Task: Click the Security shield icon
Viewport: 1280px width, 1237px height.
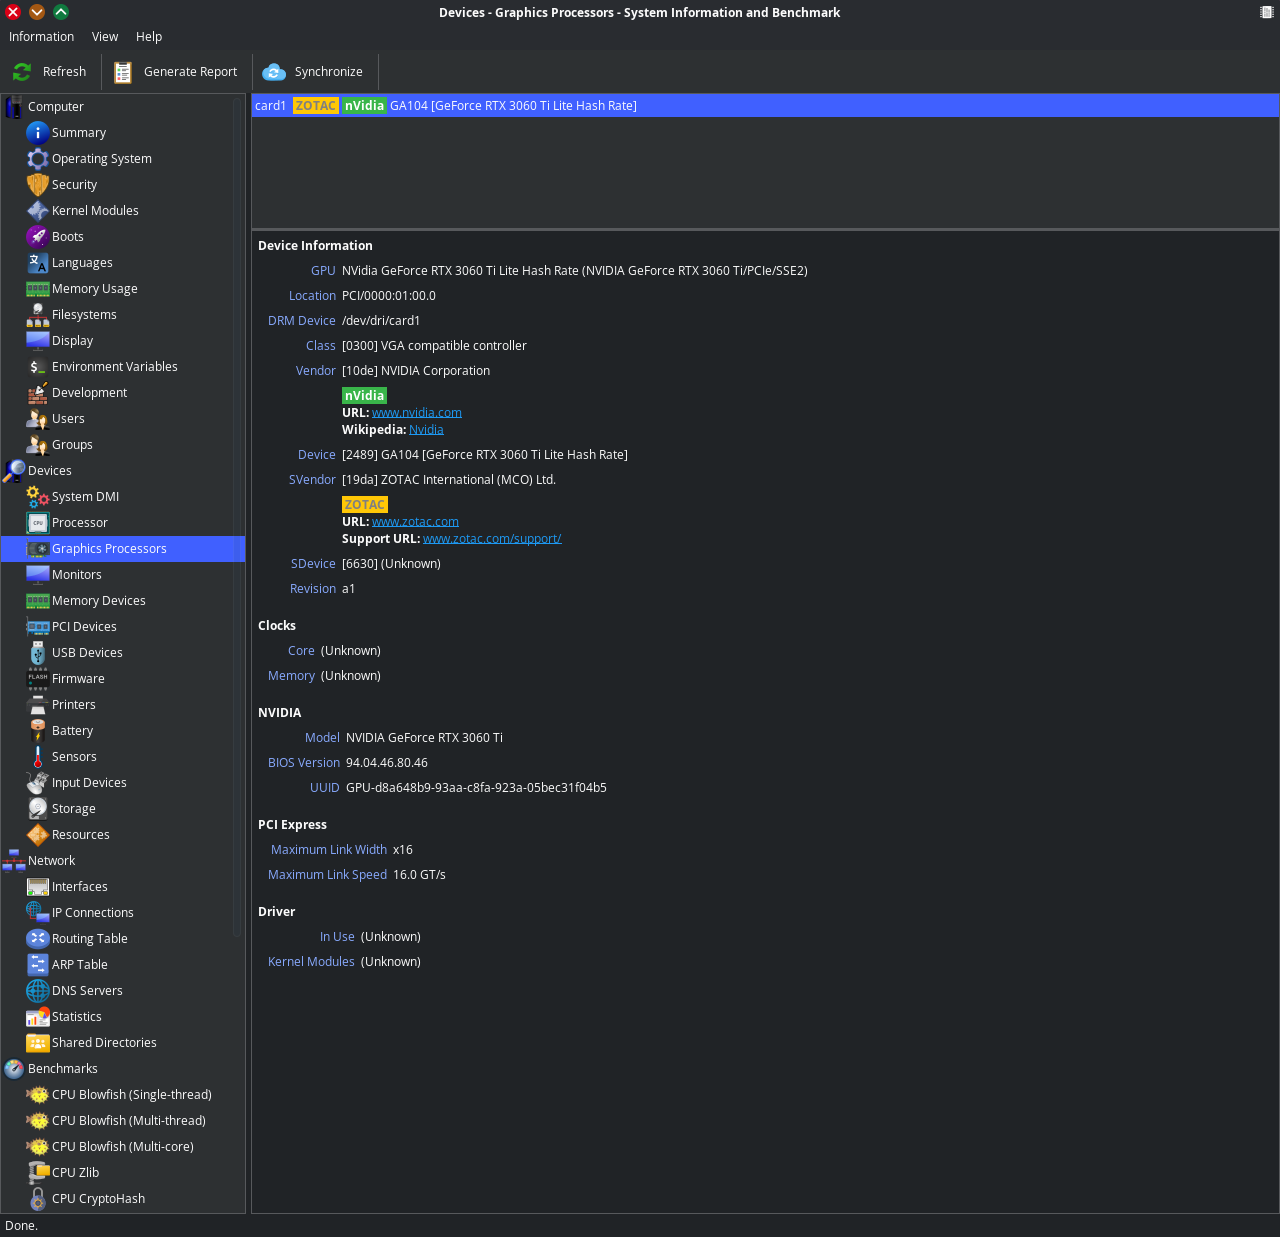Action: (38, 185)
